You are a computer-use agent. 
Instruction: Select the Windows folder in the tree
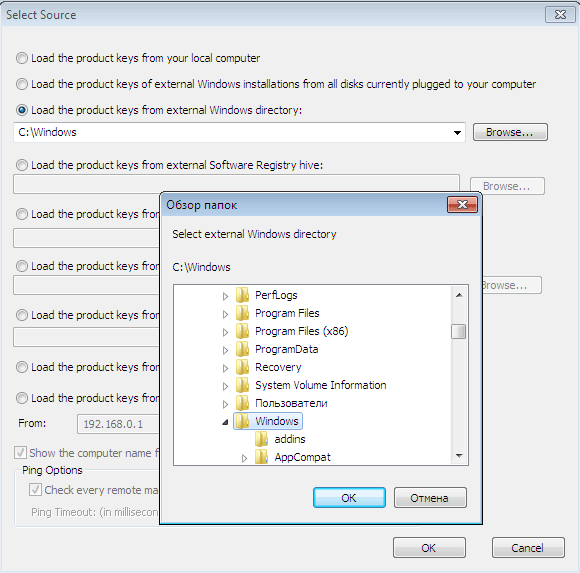(x=277, y=421)
